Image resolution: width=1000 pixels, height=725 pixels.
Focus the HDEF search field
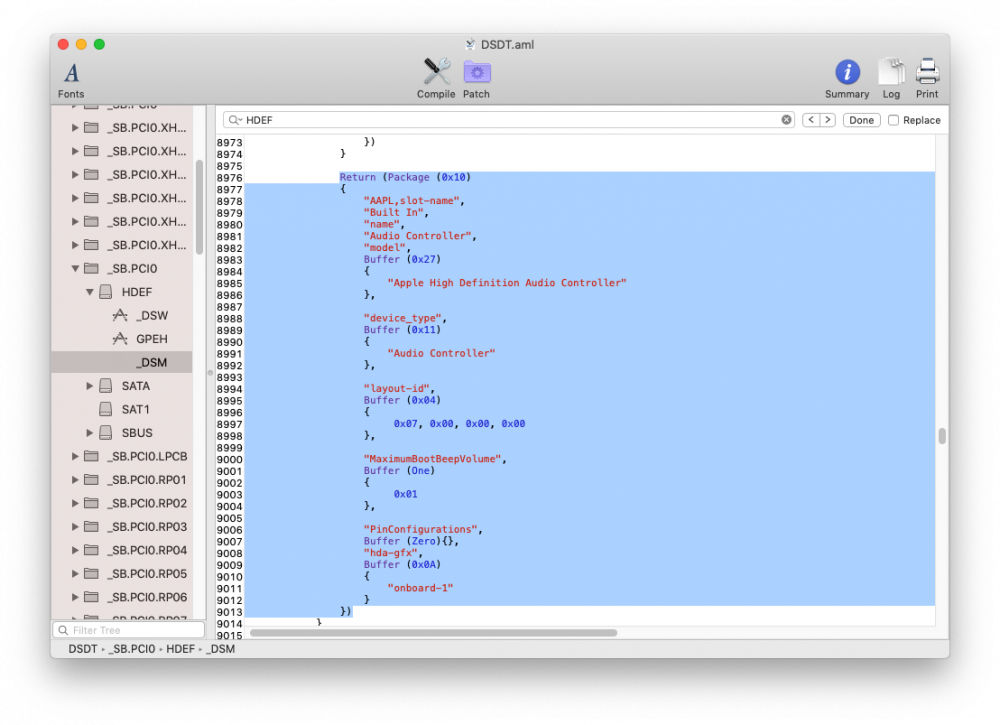pos(510,120)
